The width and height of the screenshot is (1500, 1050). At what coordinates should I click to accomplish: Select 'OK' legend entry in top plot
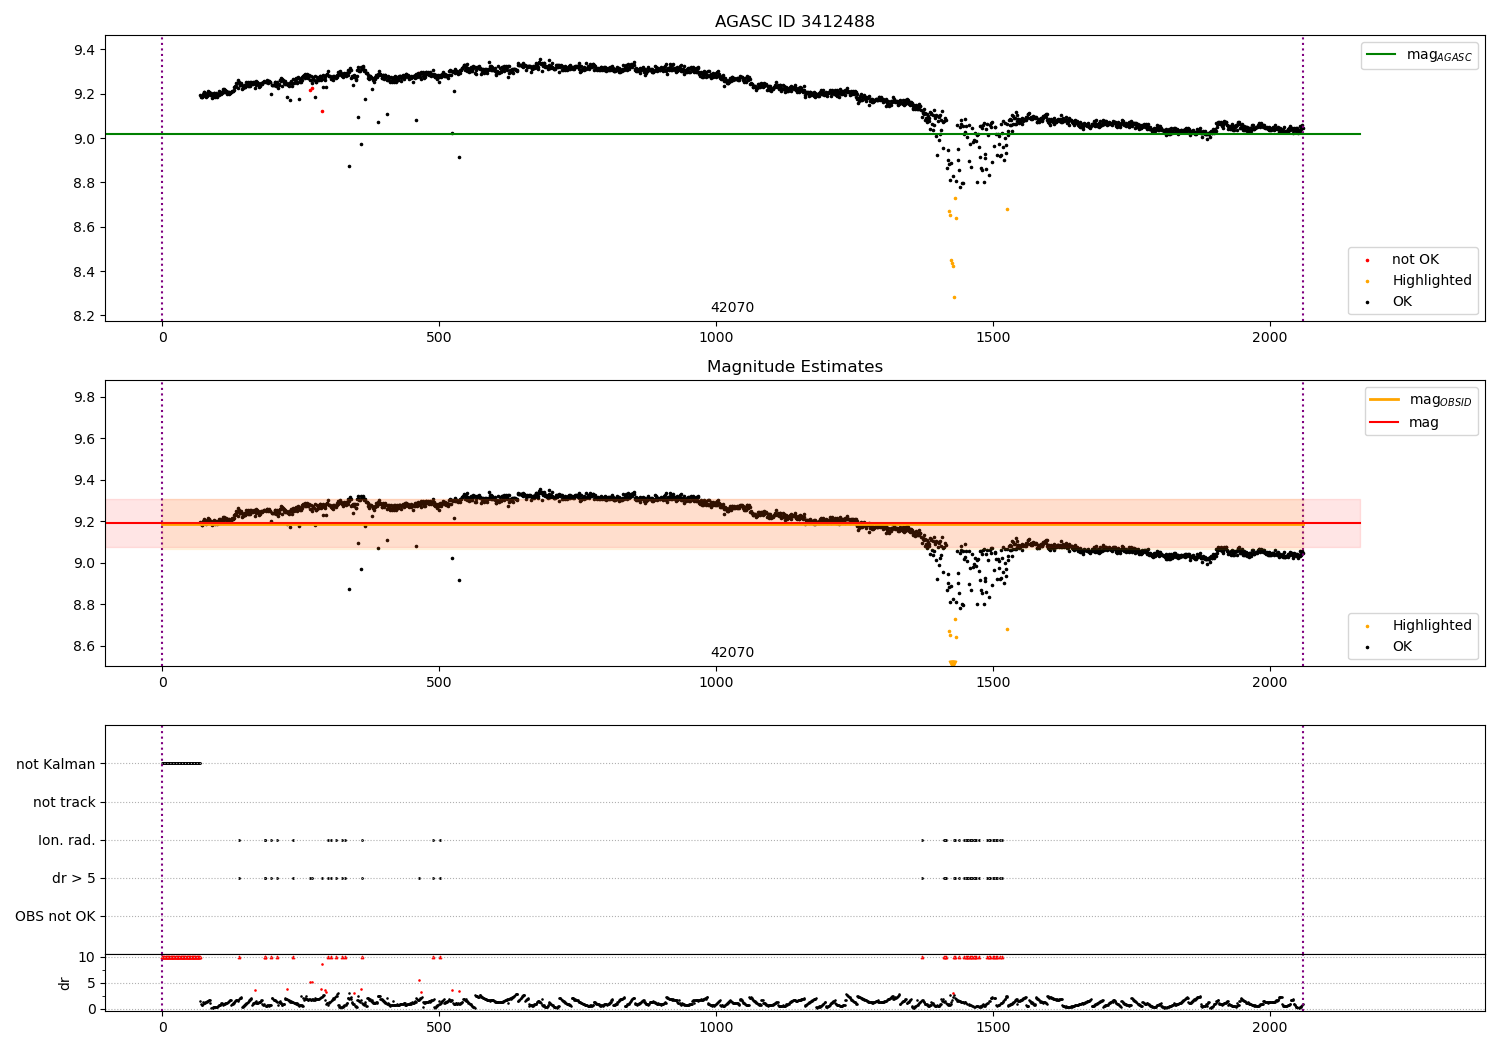[x=1402, y=302]
